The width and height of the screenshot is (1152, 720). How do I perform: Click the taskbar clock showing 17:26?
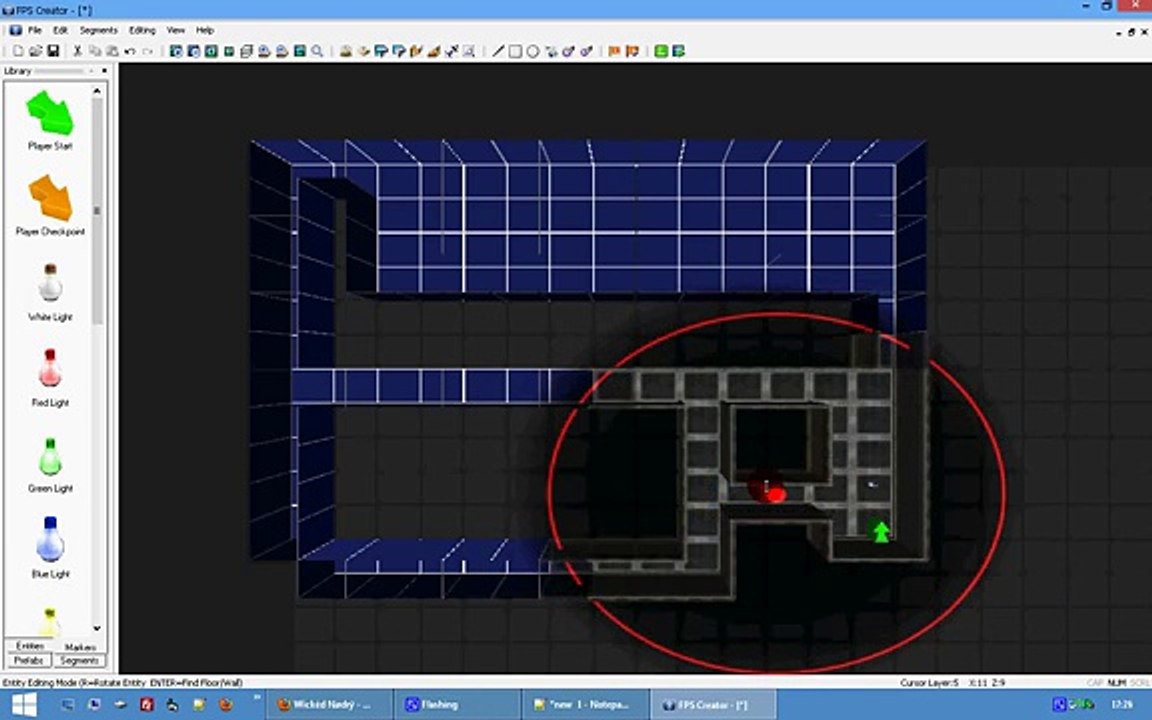point(1121,705)
